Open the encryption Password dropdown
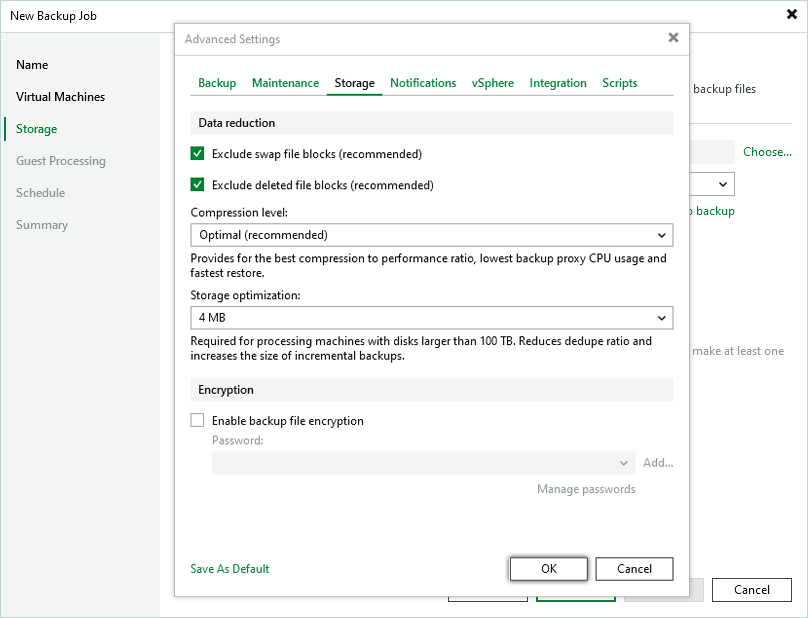The width and height of the screenshot is (808, 618). click(x=424, y=463)
